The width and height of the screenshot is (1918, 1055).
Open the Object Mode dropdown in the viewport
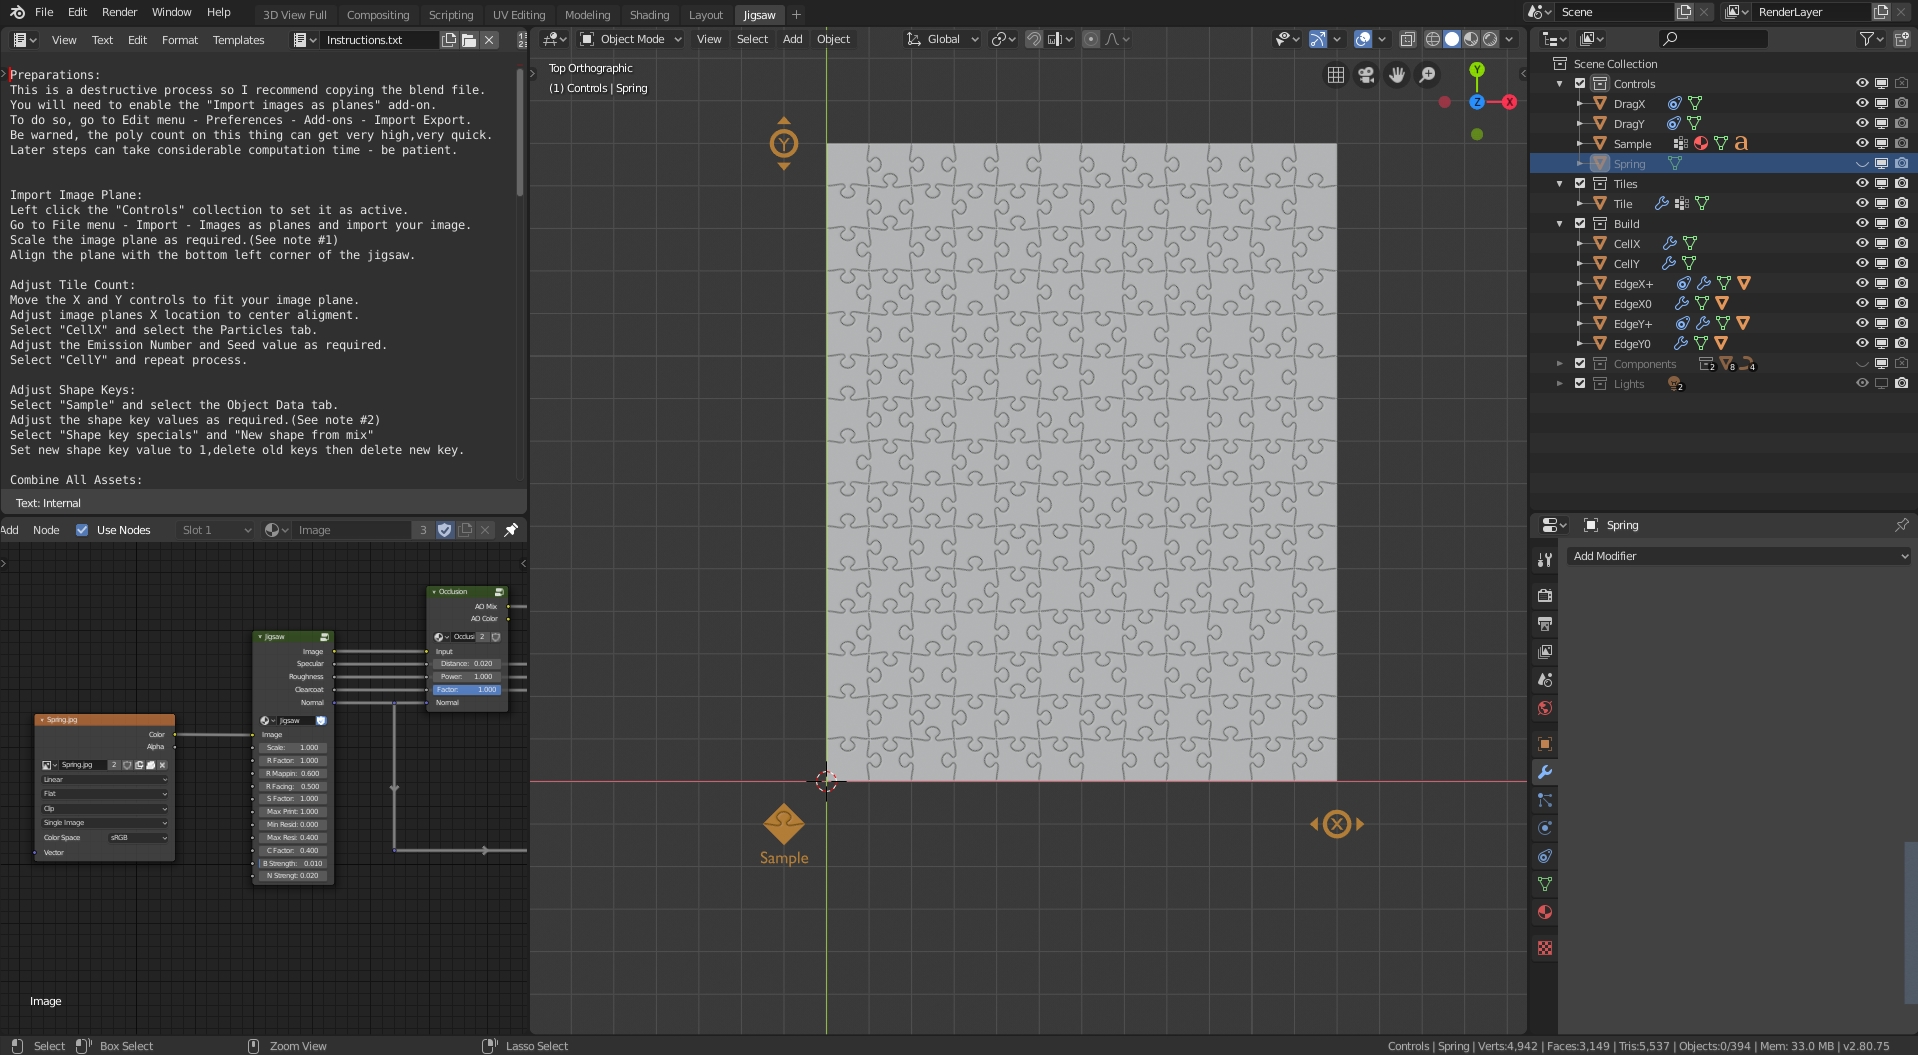click(x=628, y=39)
